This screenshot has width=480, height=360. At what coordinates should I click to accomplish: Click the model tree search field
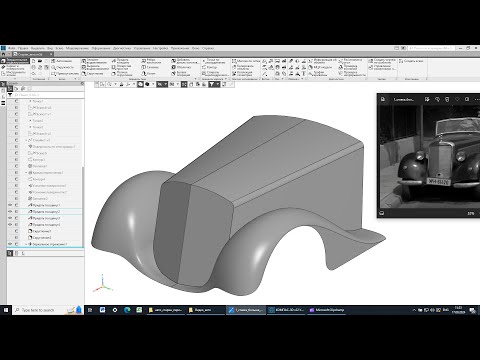(48, 95)
